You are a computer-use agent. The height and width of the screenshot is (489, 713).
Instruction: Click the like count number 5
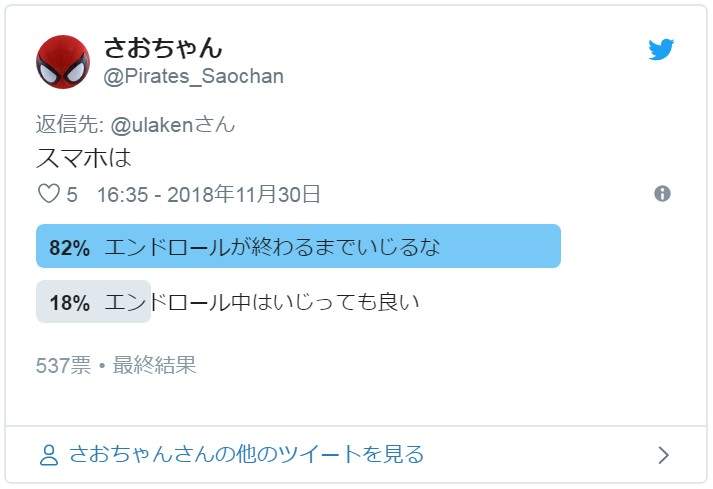click(72, 194)
